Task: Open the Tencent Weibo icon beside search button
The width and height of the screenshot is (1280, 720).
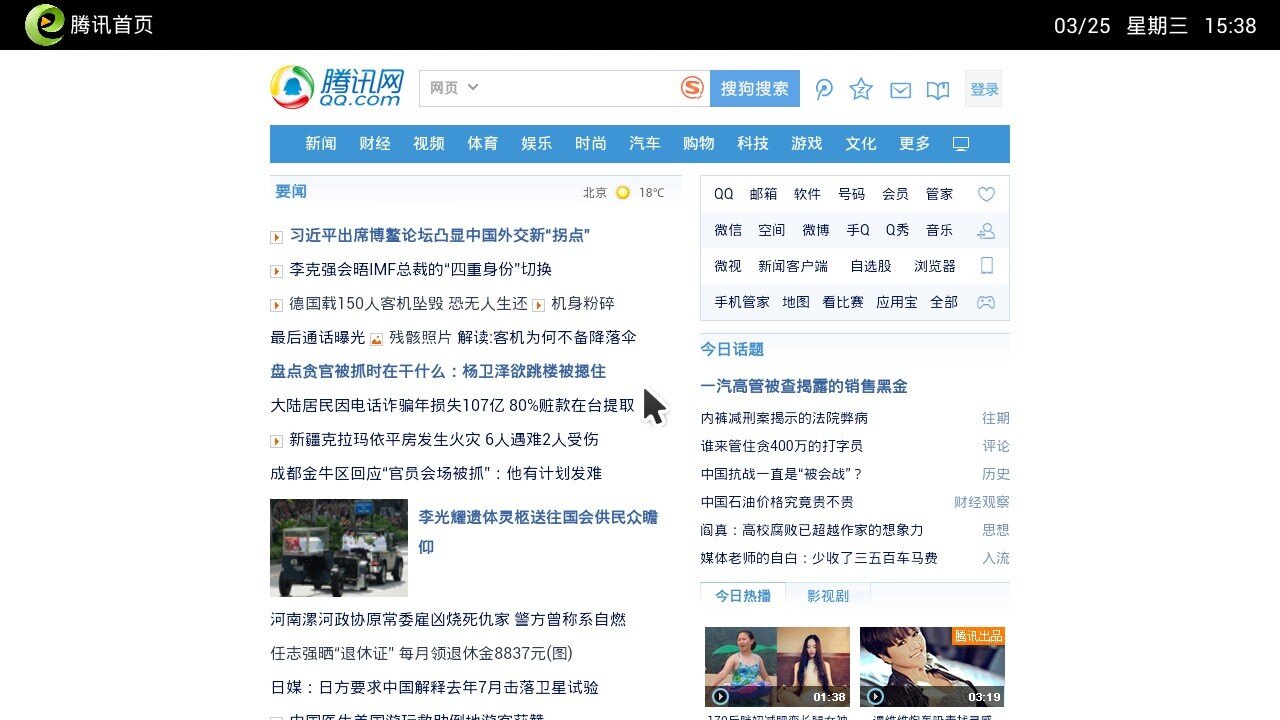Action: pyautogui.click(x=824, y=89)
